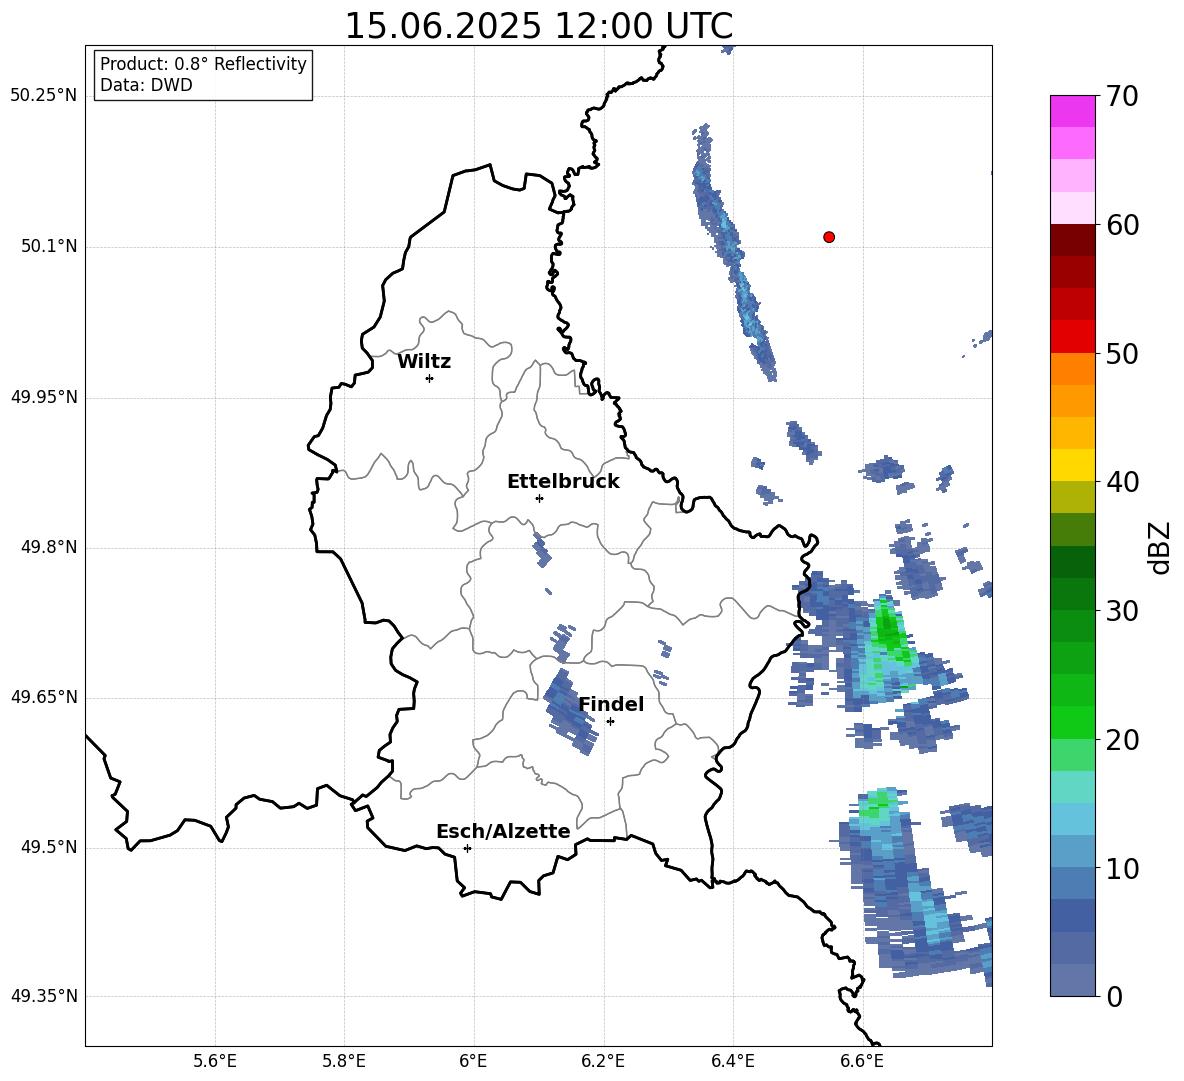Screen dimensions: 1184x1081
Task: Click the Product: 0.8° Reflectivity text
Action: (203, 64)
